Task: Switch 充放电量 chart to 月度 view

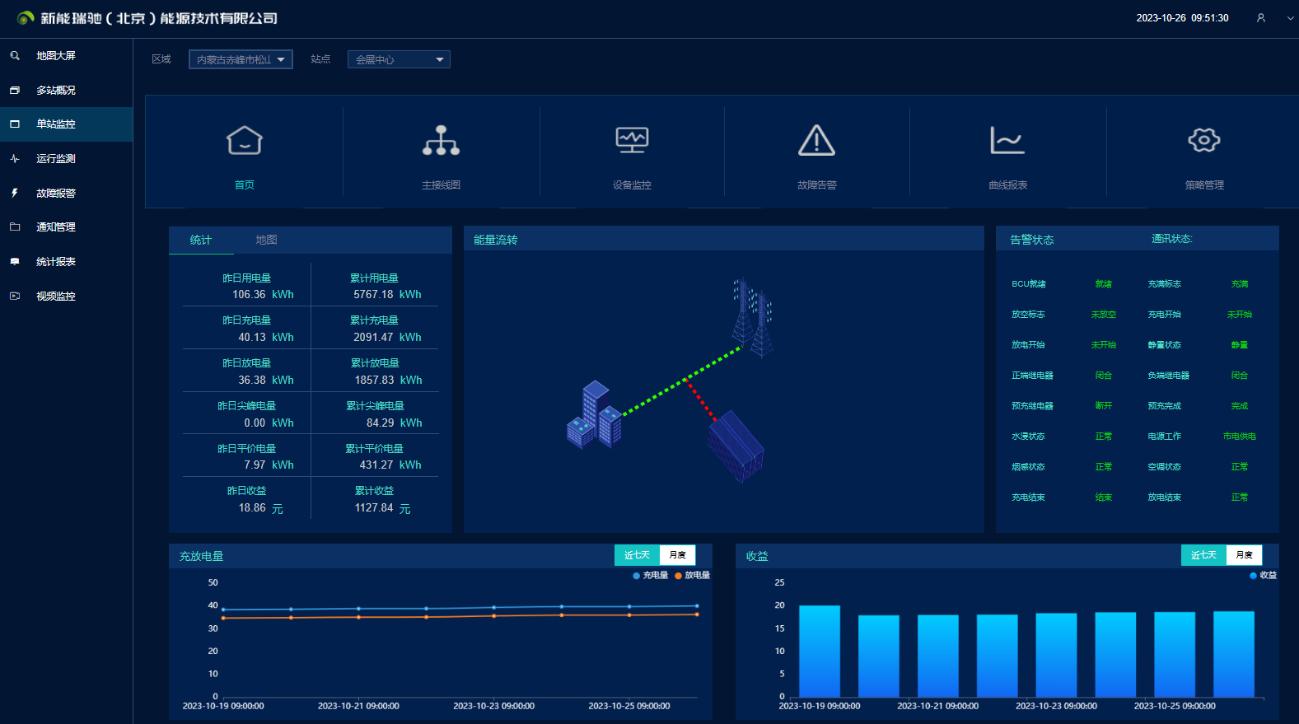Action: (677, 555)
